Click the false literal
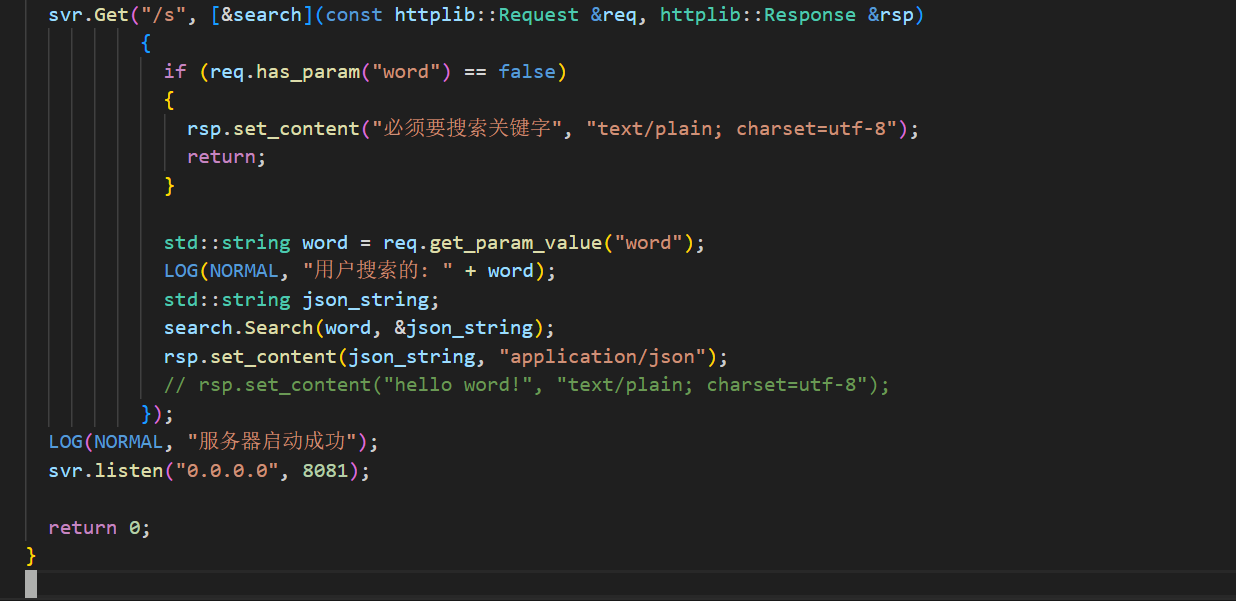 527,71
